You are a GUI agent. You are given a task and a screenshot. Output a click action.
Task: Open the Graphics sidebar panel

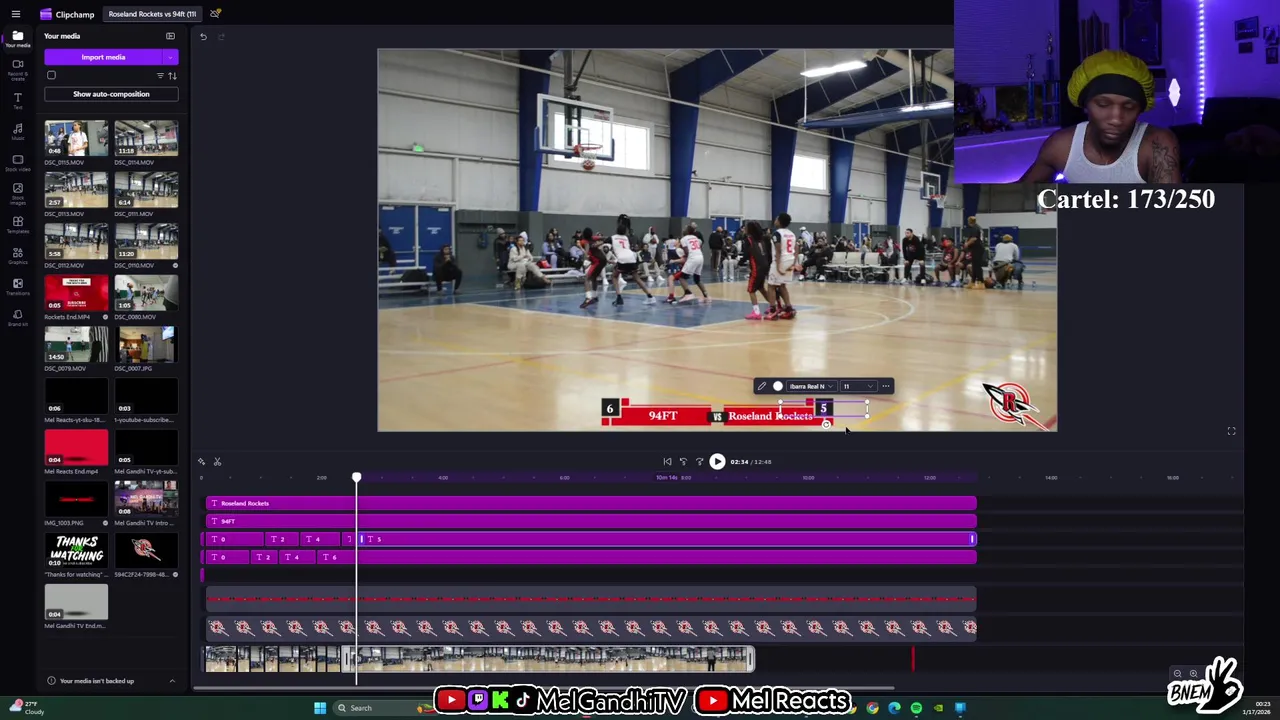click(17, 255)
